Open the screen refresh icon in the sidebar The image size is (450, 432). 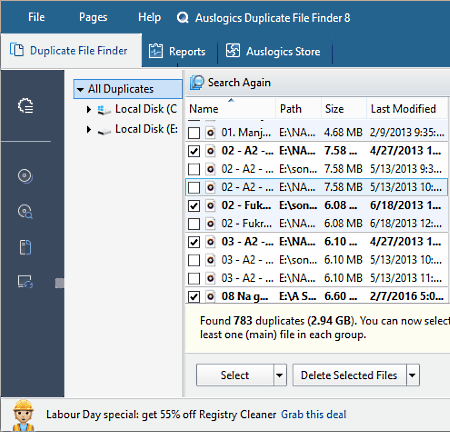click(x=25, y=282)
